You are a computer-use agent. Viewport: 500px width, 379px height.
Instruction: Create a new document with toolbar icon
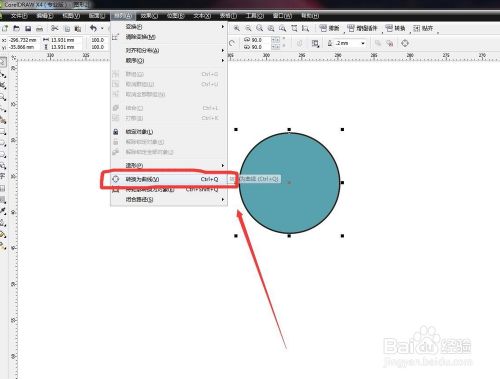tap(5, 29)
